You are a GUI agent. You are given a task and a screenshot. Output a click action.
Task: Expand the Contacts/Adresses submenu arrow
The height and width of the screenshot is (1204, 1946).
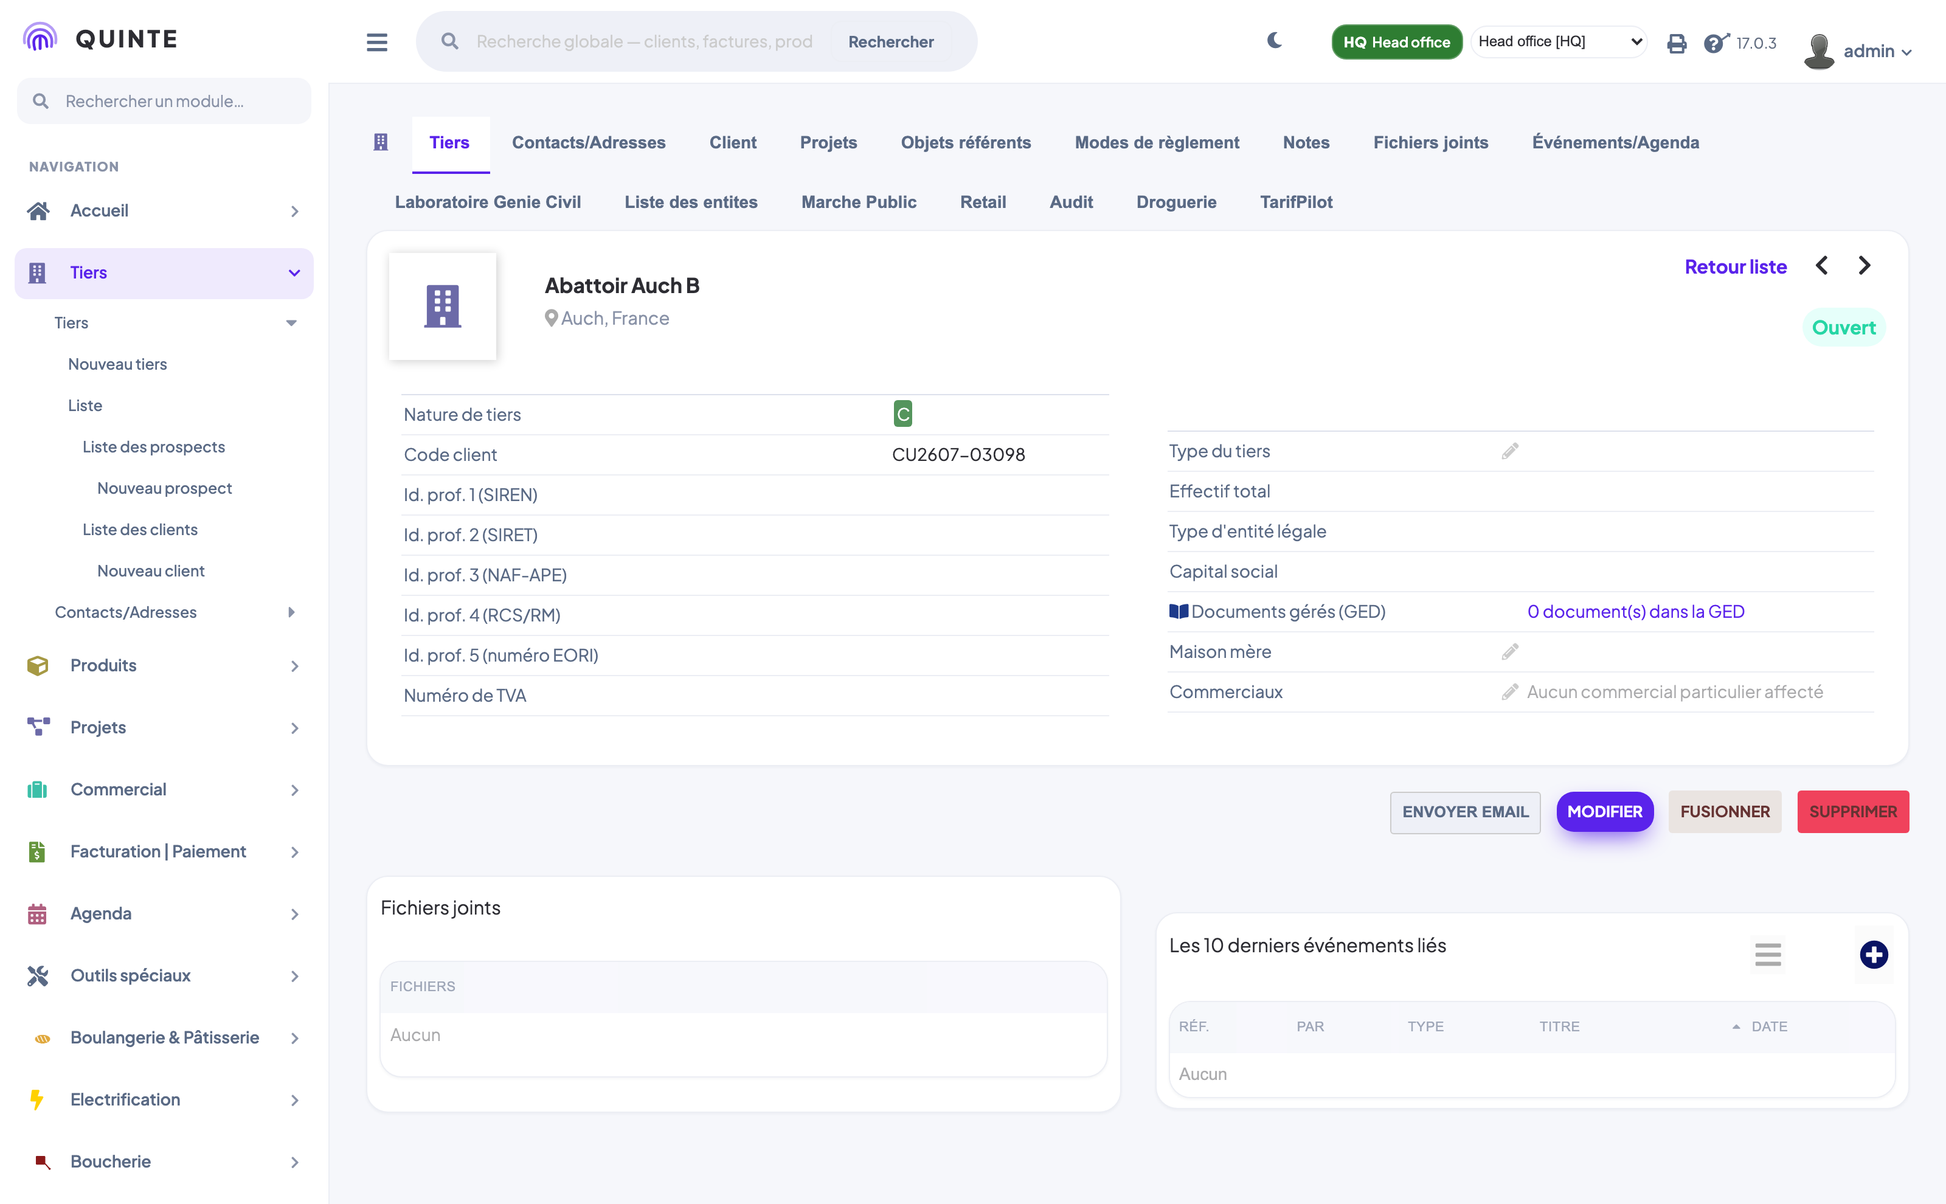[x=291, y=612]
